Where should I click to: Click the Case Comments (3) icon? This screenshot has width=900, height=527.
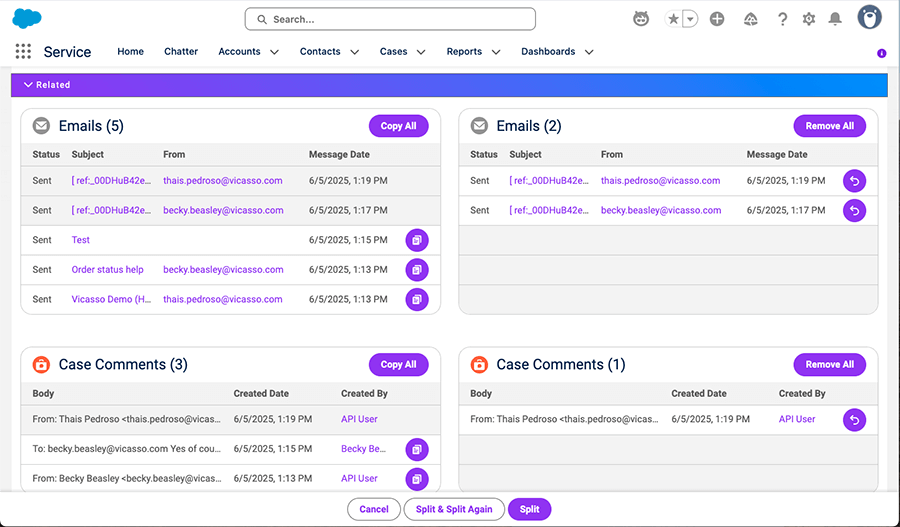pos(41,365)
